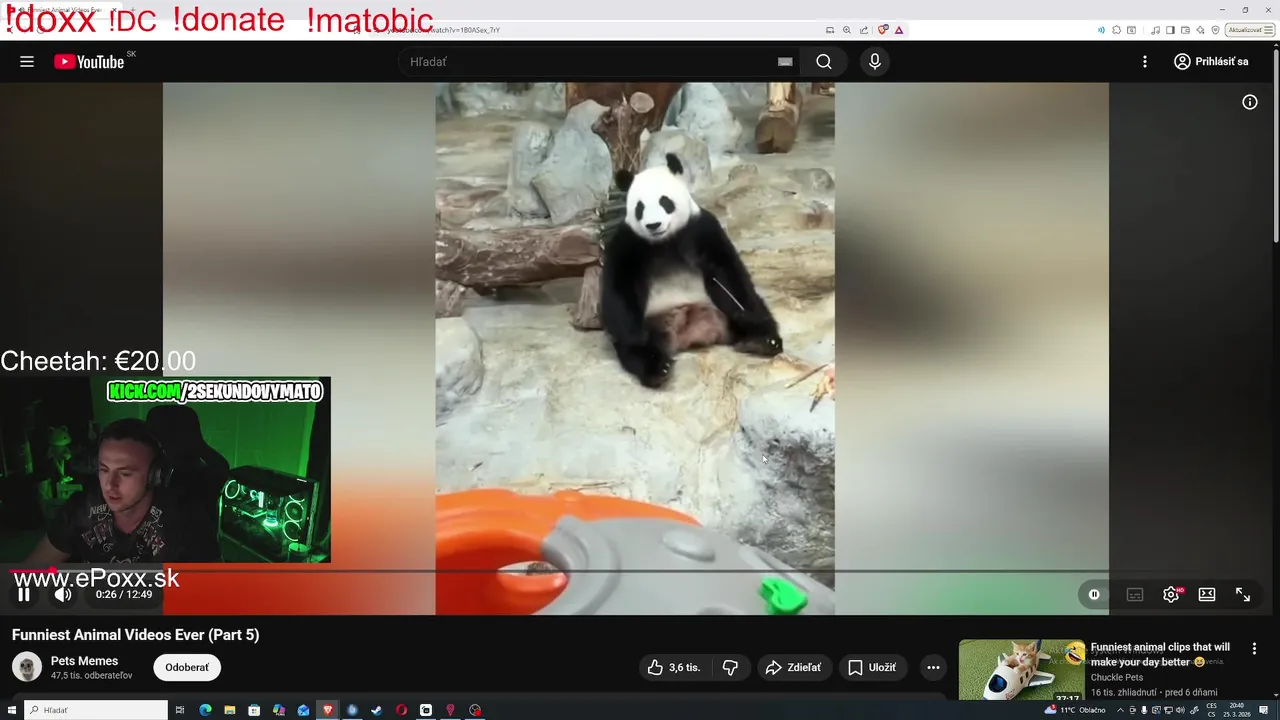Subscribe with the Odoberať button
The height and width of the screenshot is (720, 1280).
(x=187, y=667)
